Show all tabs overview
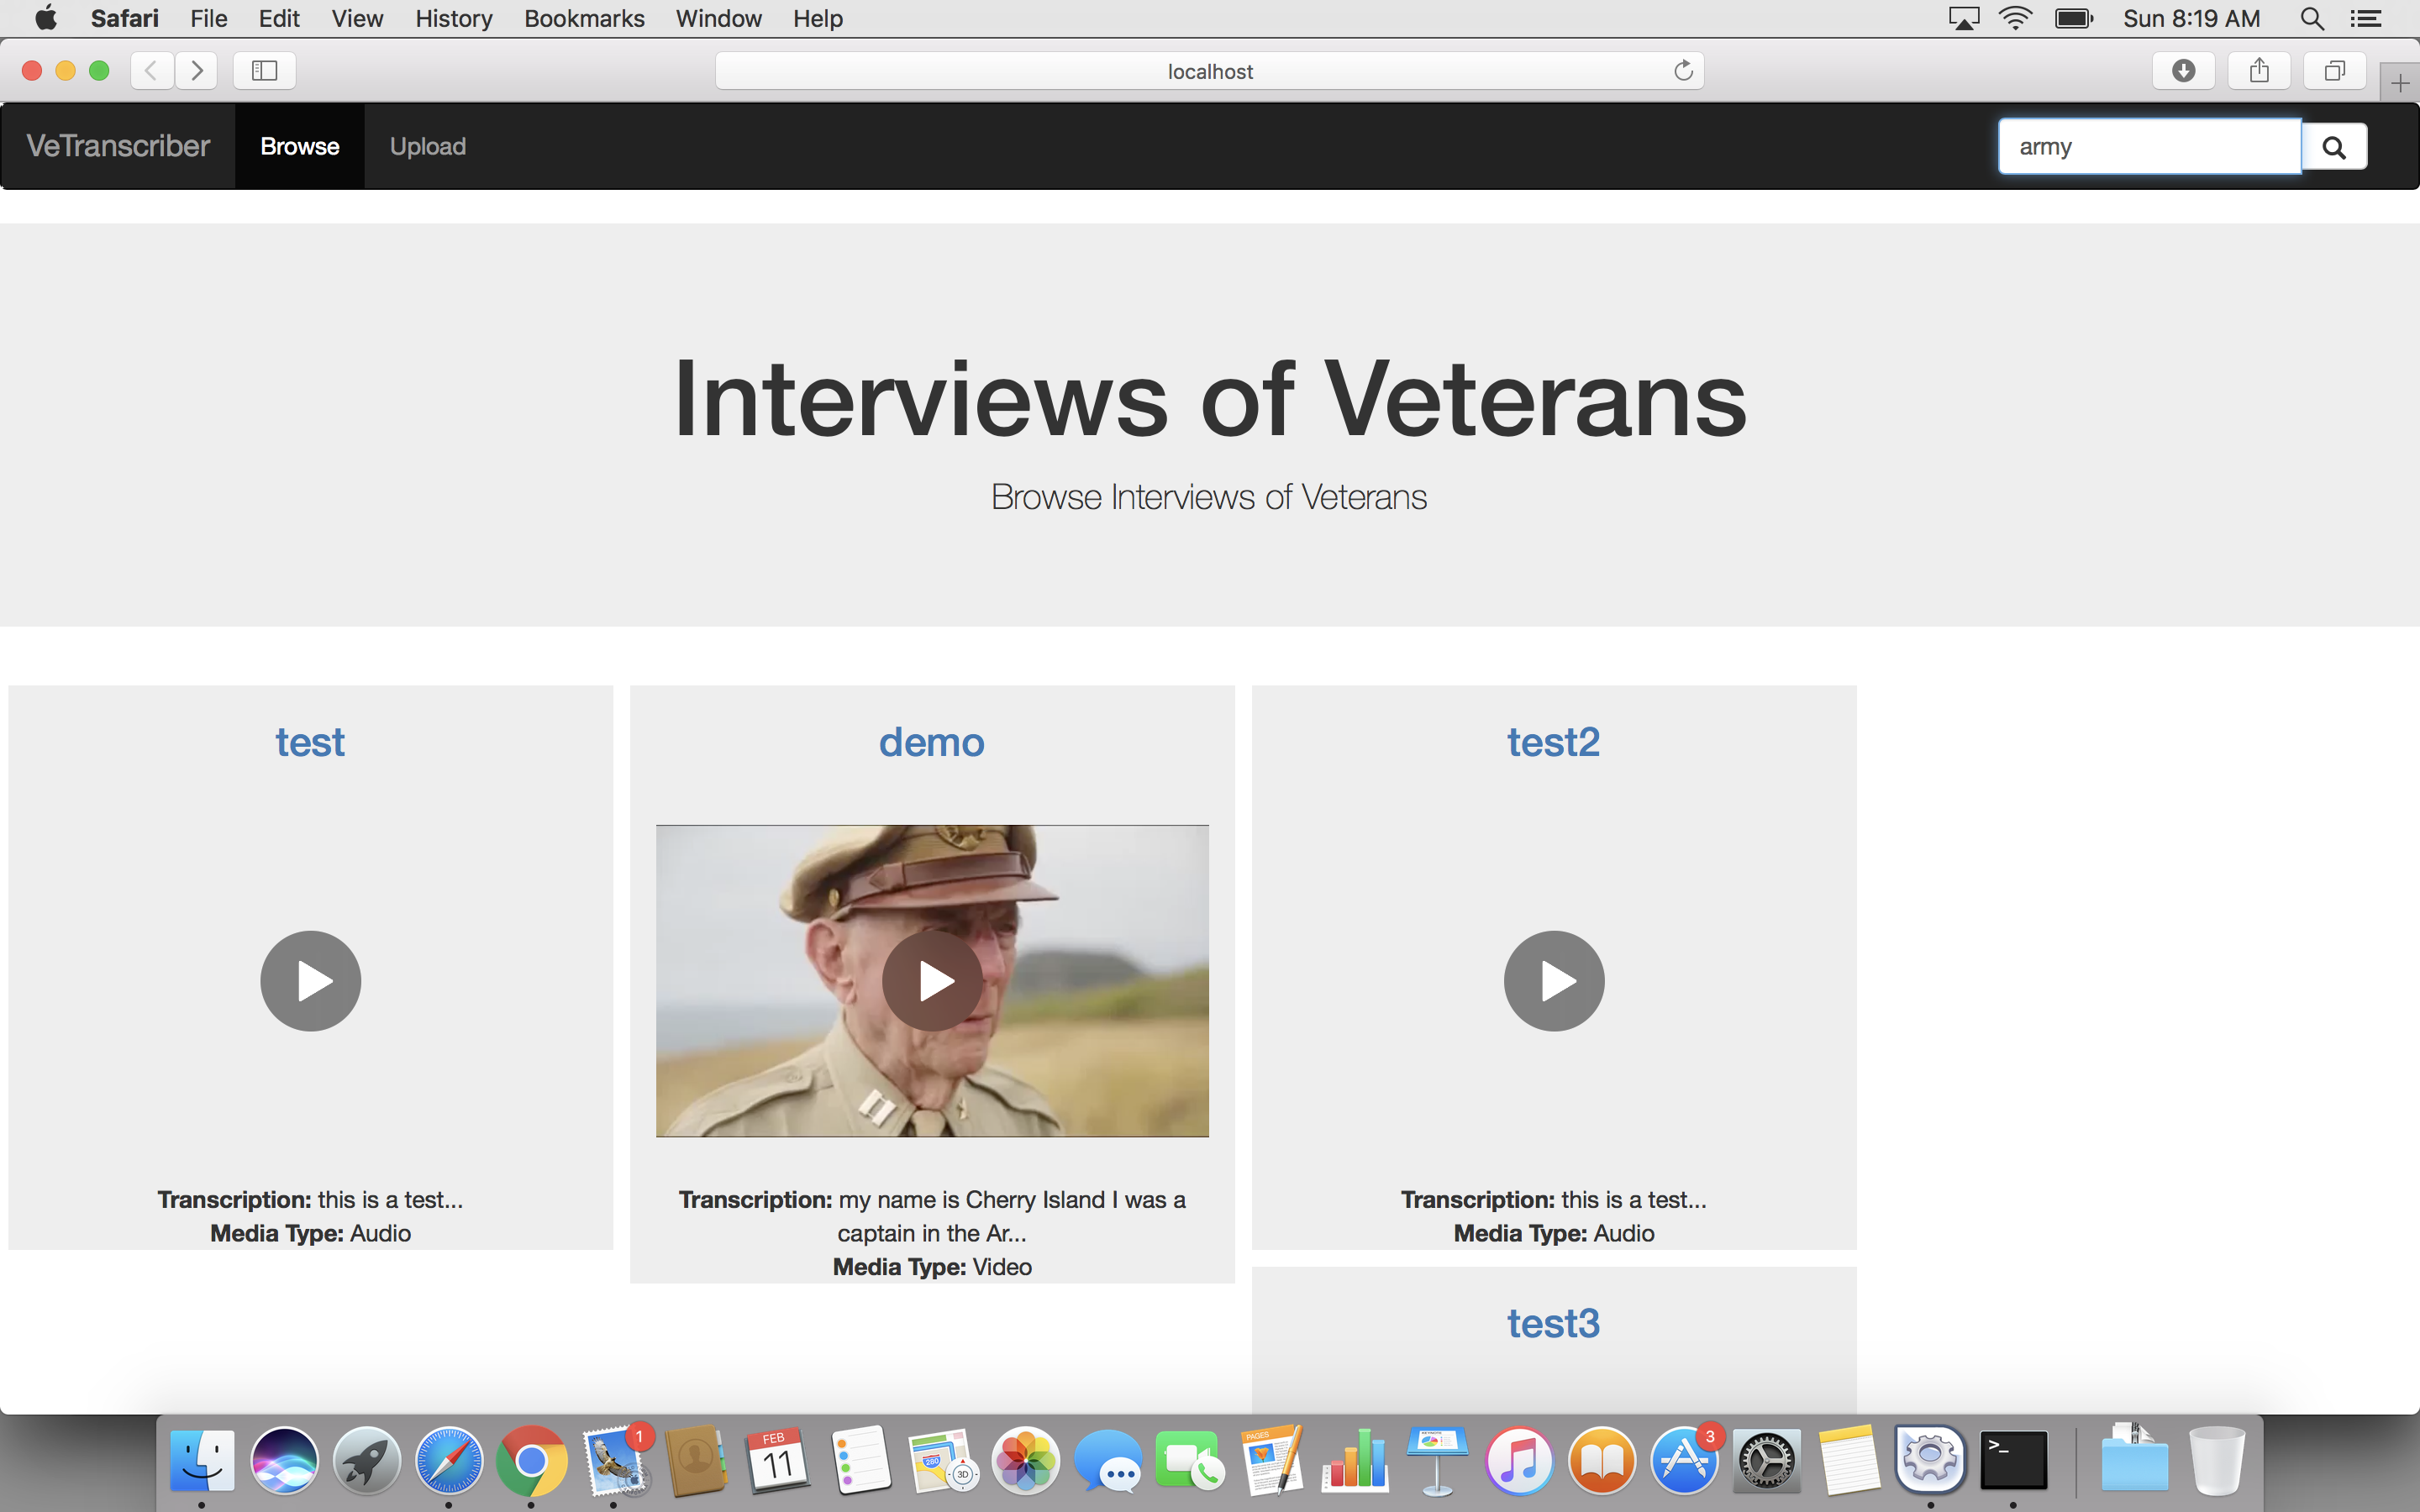2420x1512 pixels. pos(2334,71)
